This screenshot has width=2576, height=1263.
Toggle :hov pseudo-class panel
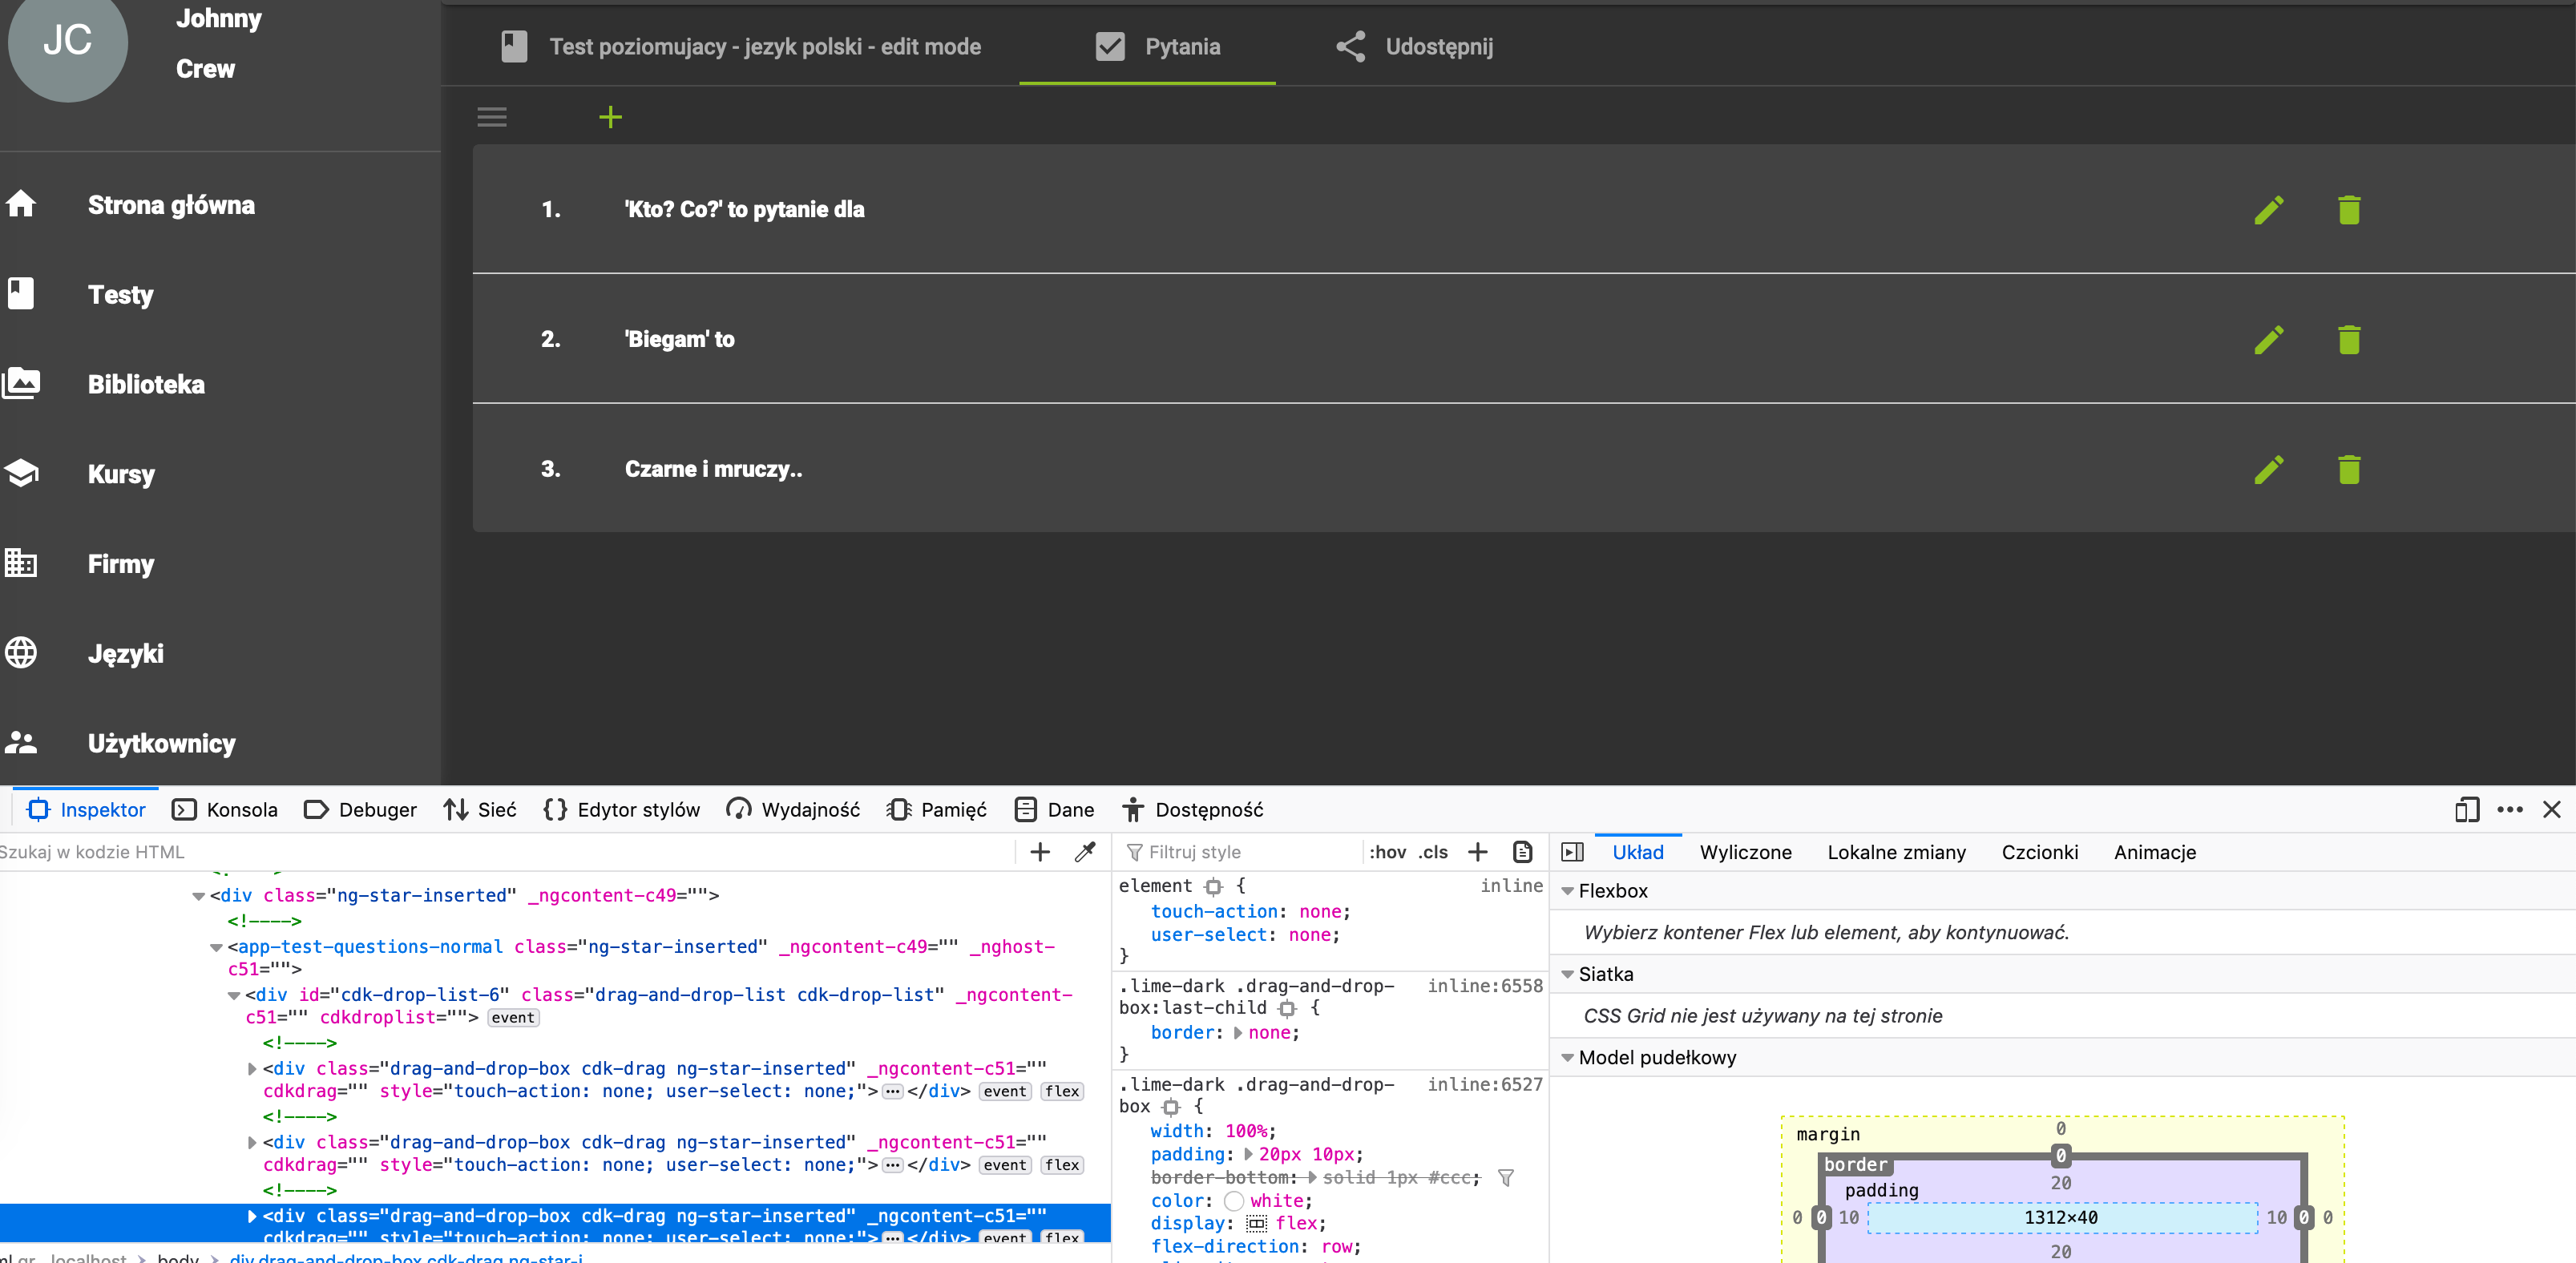1387,852
